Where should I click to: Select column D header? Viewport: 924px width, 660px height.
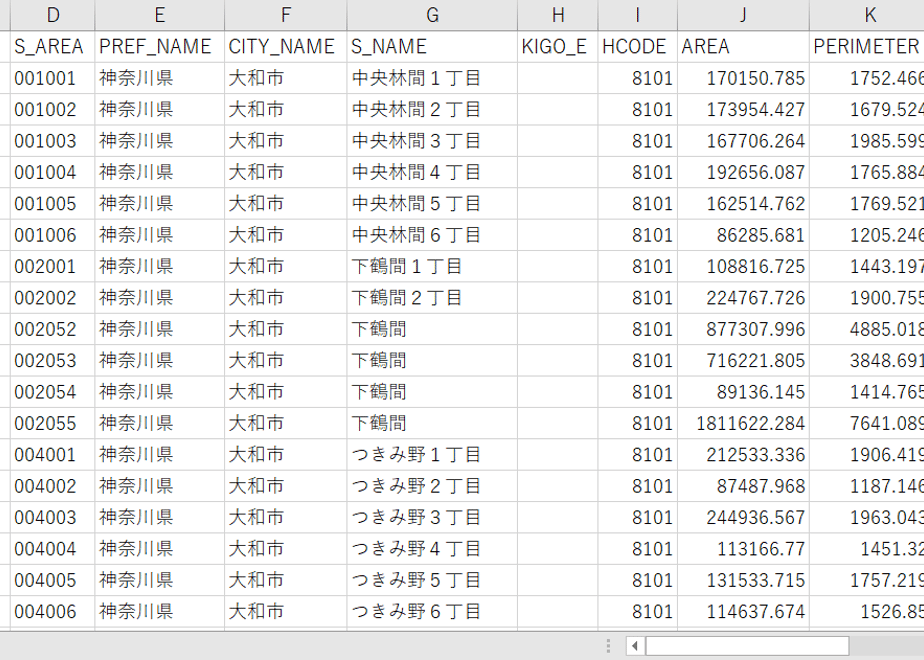click(52, 15)
